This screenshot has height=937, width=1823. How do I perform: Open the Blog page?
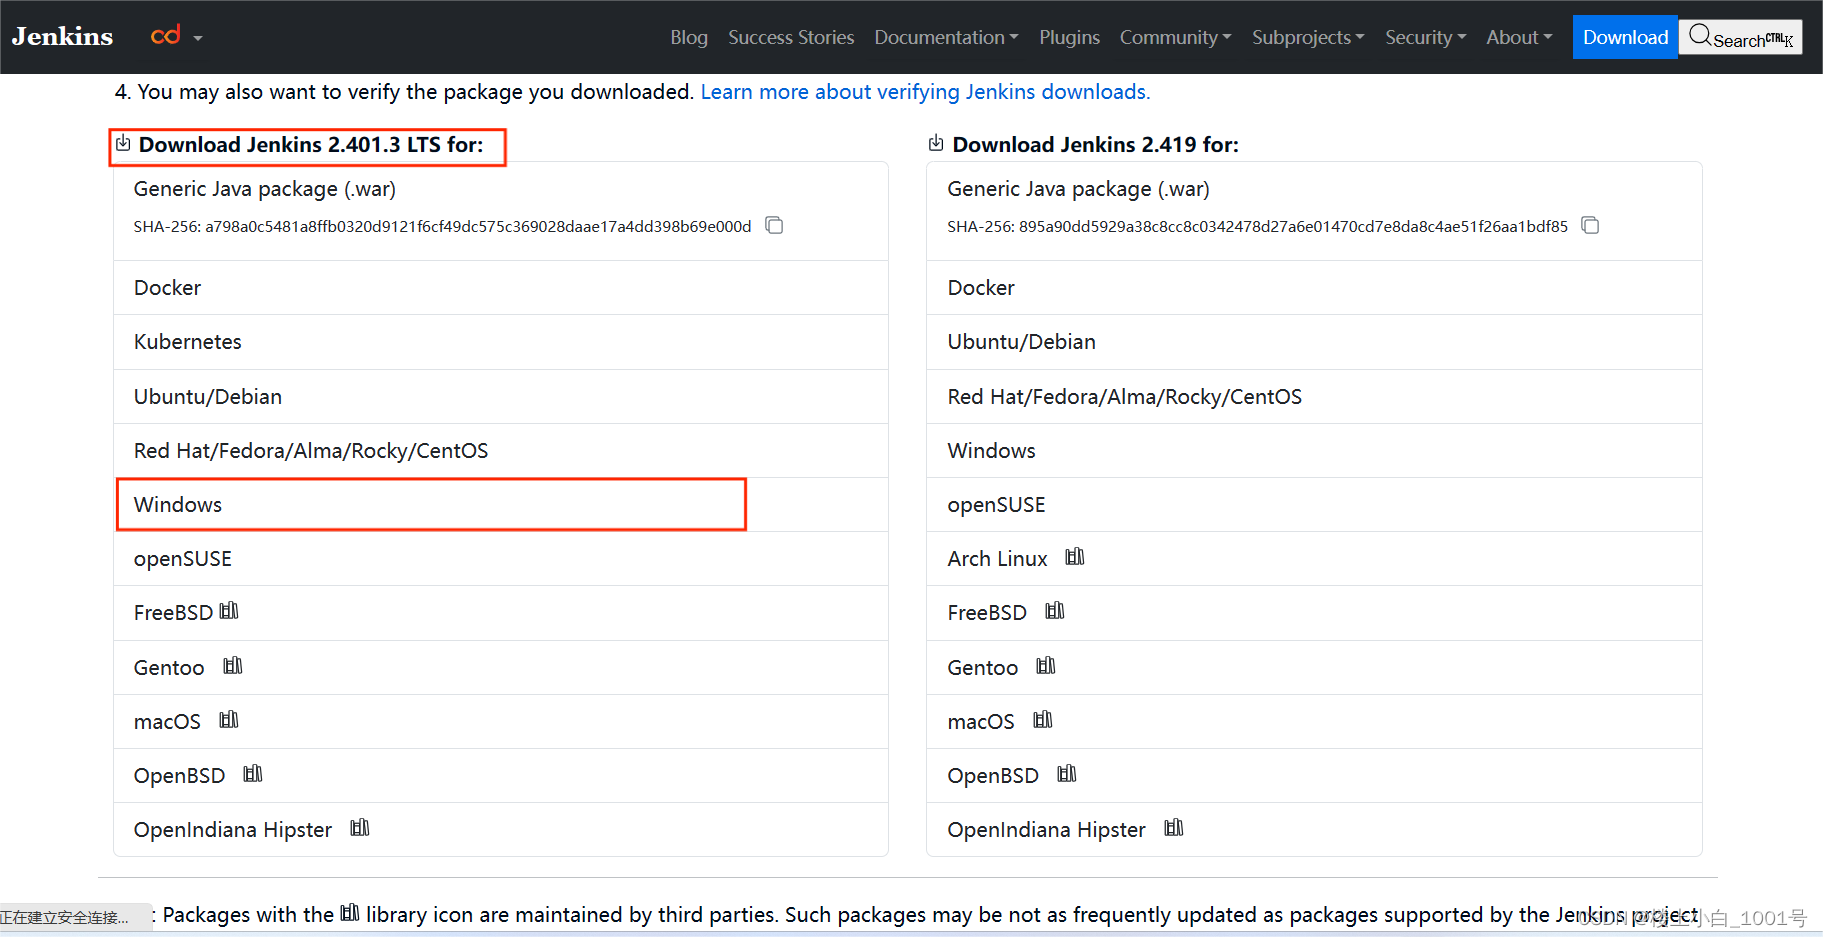point(689,37)
